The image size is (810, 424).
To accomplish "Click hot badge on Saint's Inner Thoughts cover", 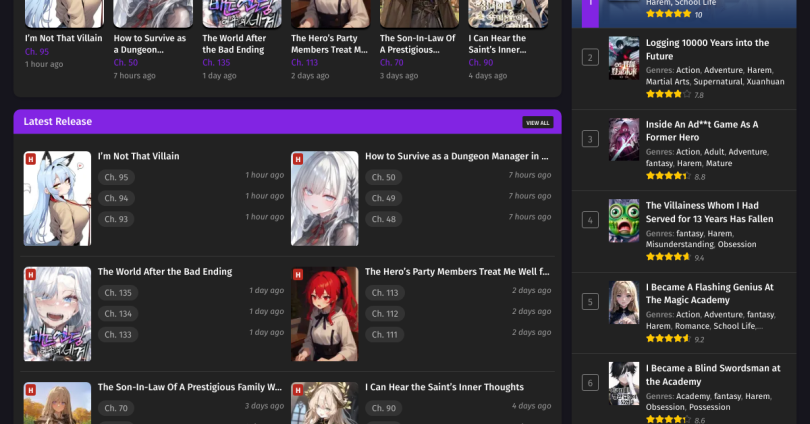I will (298, 390).
